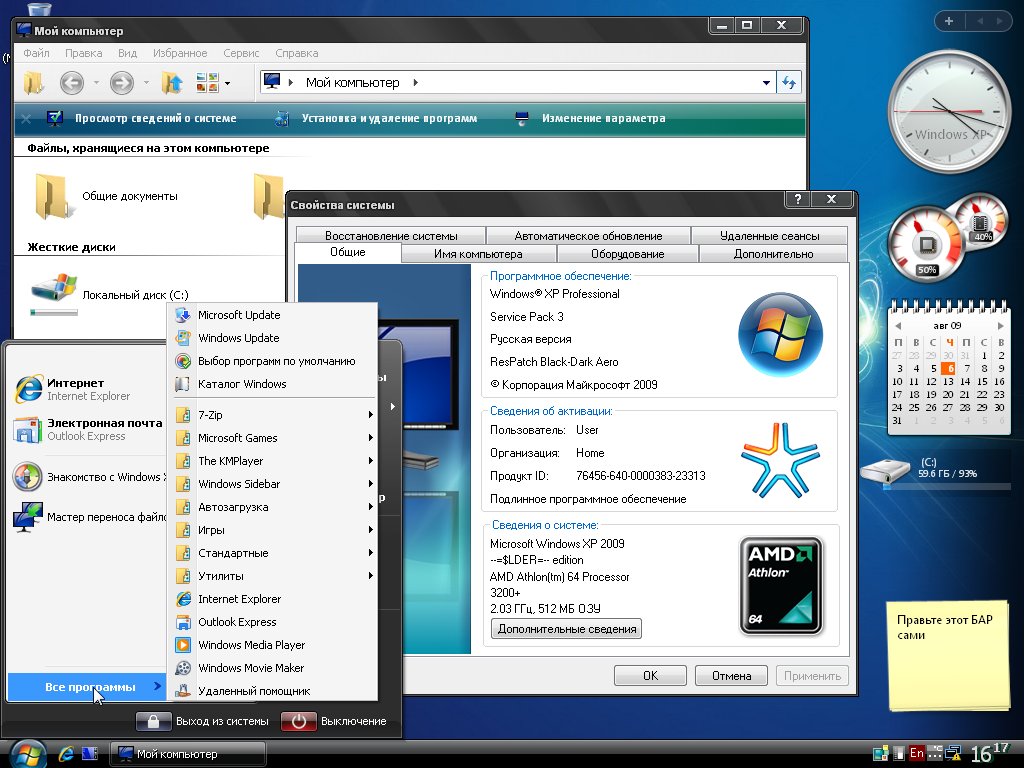Screen dimensions: 1024x768
Task: Click Интернет Internet Explorer pinned item
Action: 88,389
